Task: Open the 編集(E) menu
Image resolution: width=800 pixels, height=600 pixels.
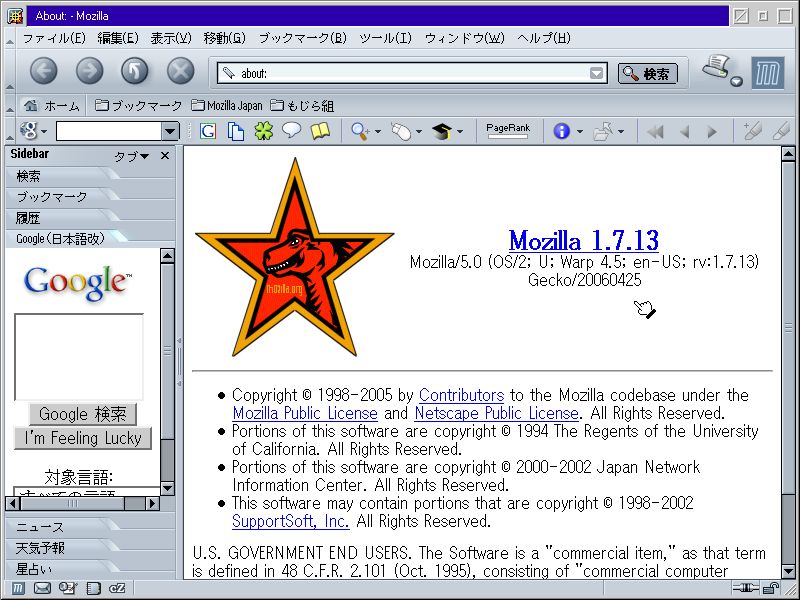Action: 118,38
